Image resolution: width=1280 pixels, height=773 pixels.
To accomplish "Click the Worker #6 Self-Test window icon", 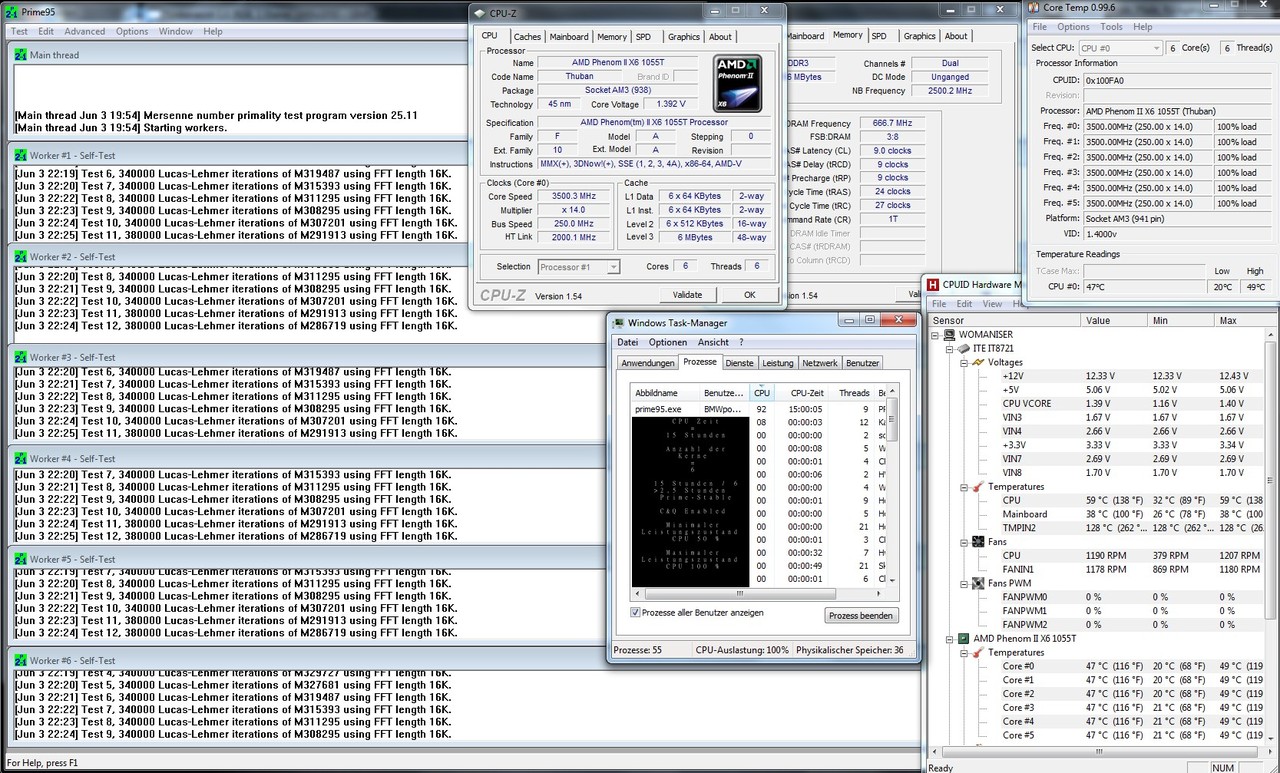I will click(x=20, y=660).
